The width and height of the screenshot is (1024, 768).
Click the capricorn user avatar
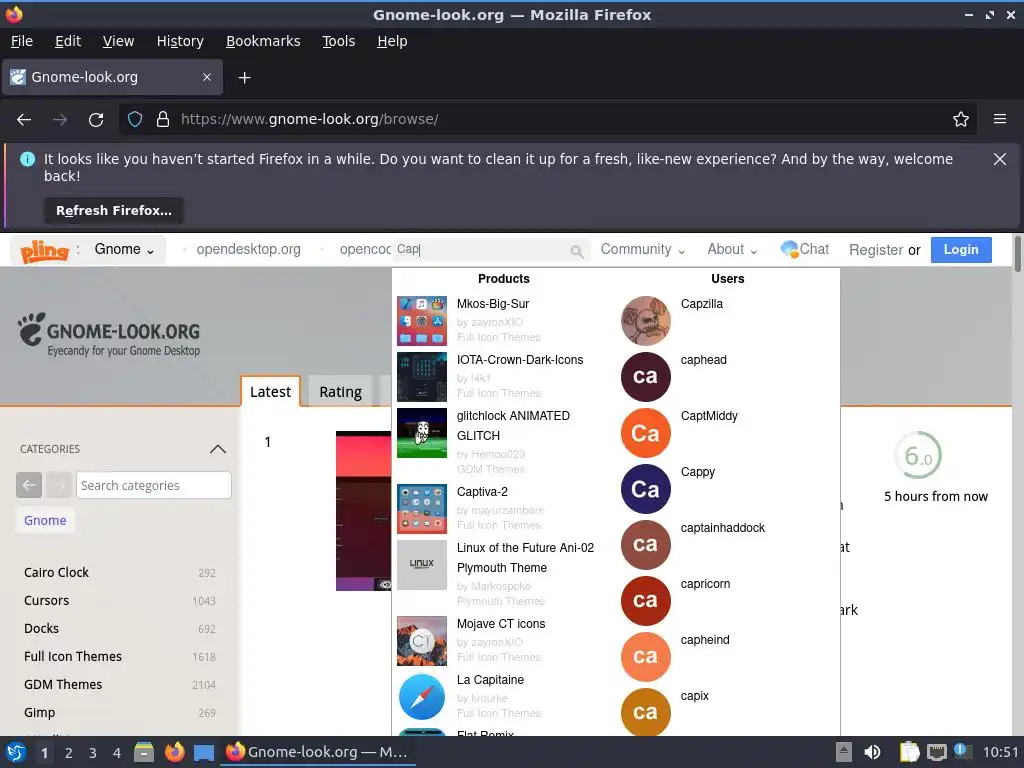pos(645,601)
